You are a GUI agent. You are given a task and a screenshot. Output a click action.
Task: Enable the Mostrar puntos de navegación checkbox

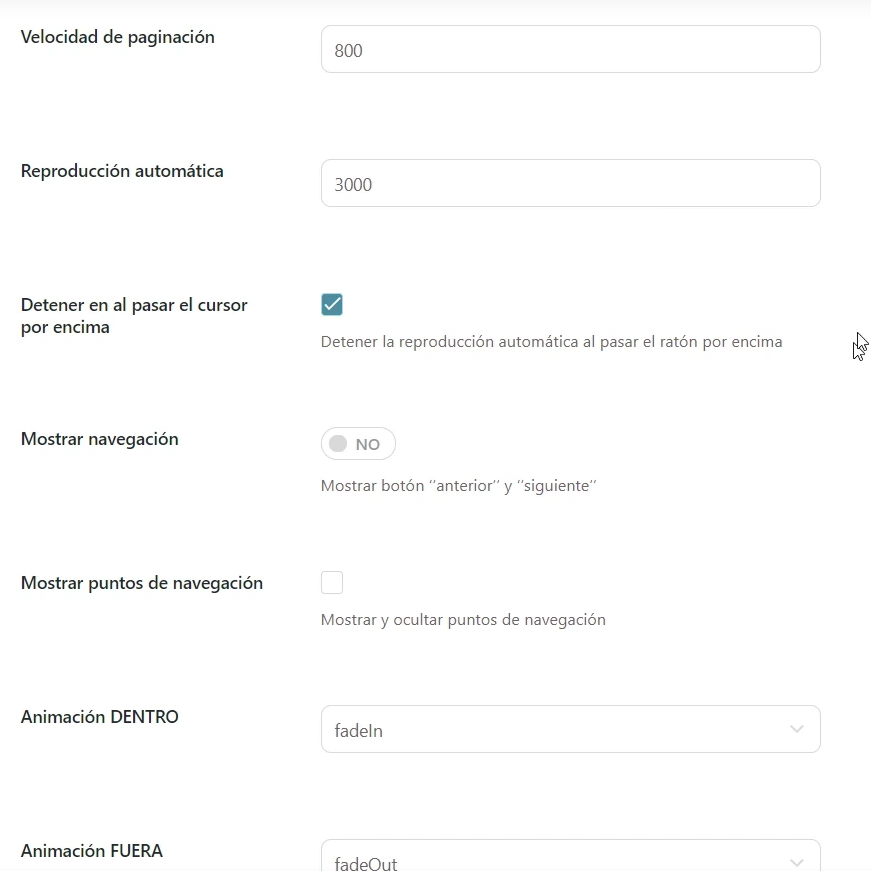pos(332,583)
